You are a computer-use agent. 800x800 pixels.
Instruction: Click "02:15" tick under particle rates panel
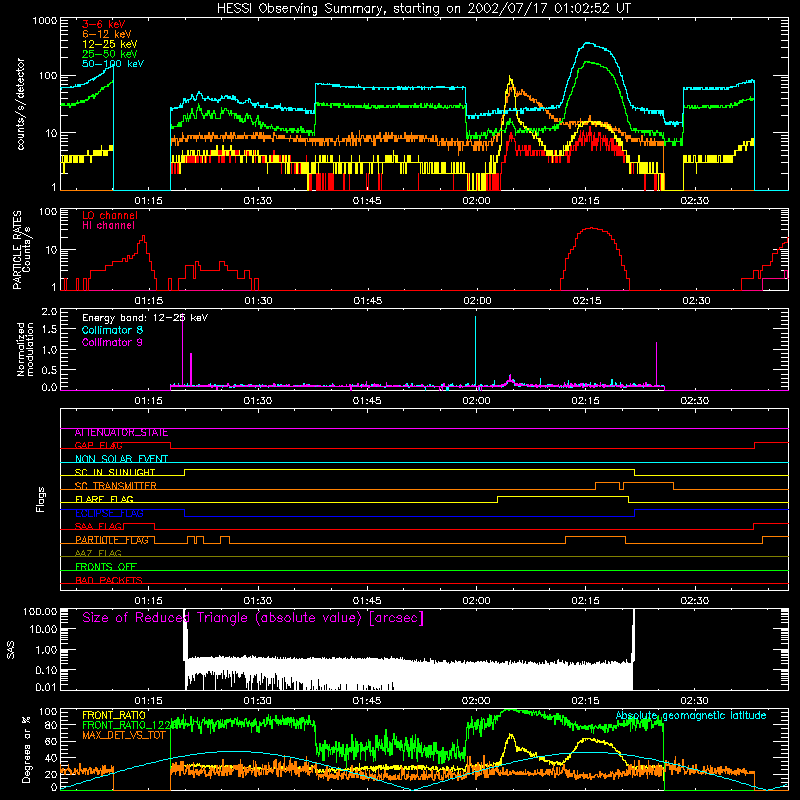pyautogui.click(x=587, y=301)
